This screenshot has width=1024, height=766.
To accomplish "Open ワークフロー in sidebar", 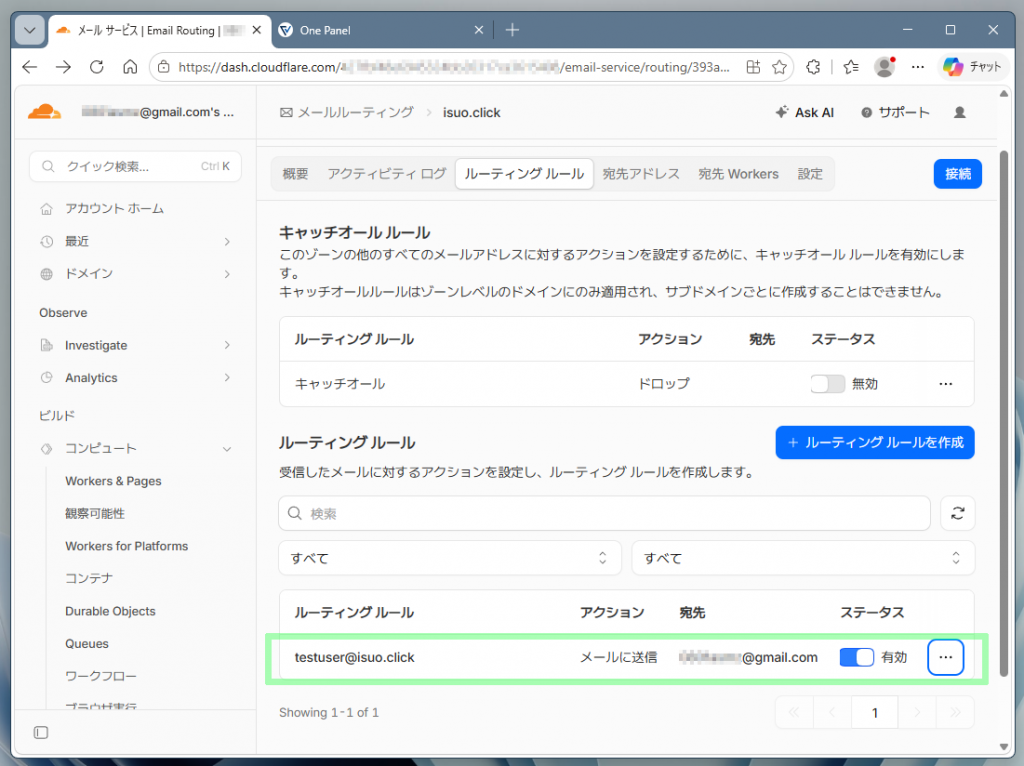I will (101, 676).
